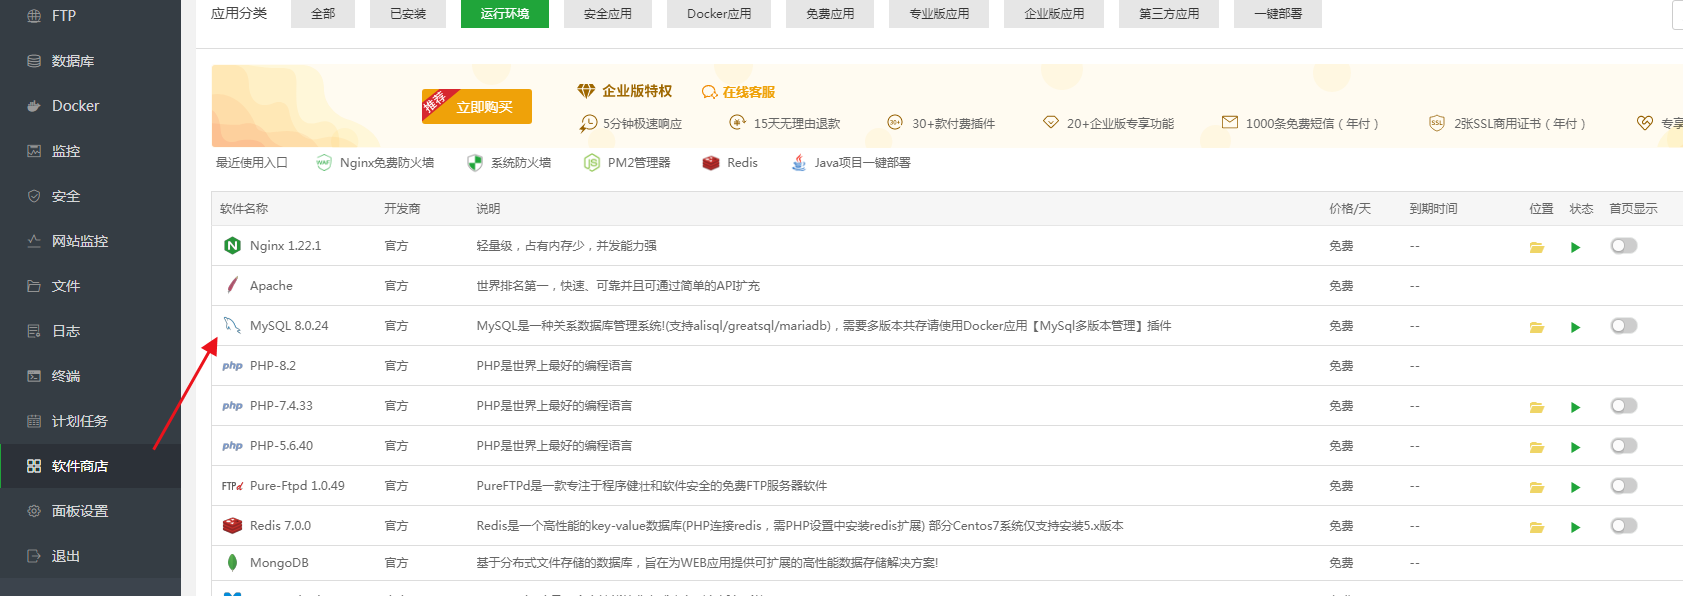Viewport: 1683px width, 596px height.
Task: Open the Nginx免费防火墙 shortcut
Action: (x=375, y=163)
